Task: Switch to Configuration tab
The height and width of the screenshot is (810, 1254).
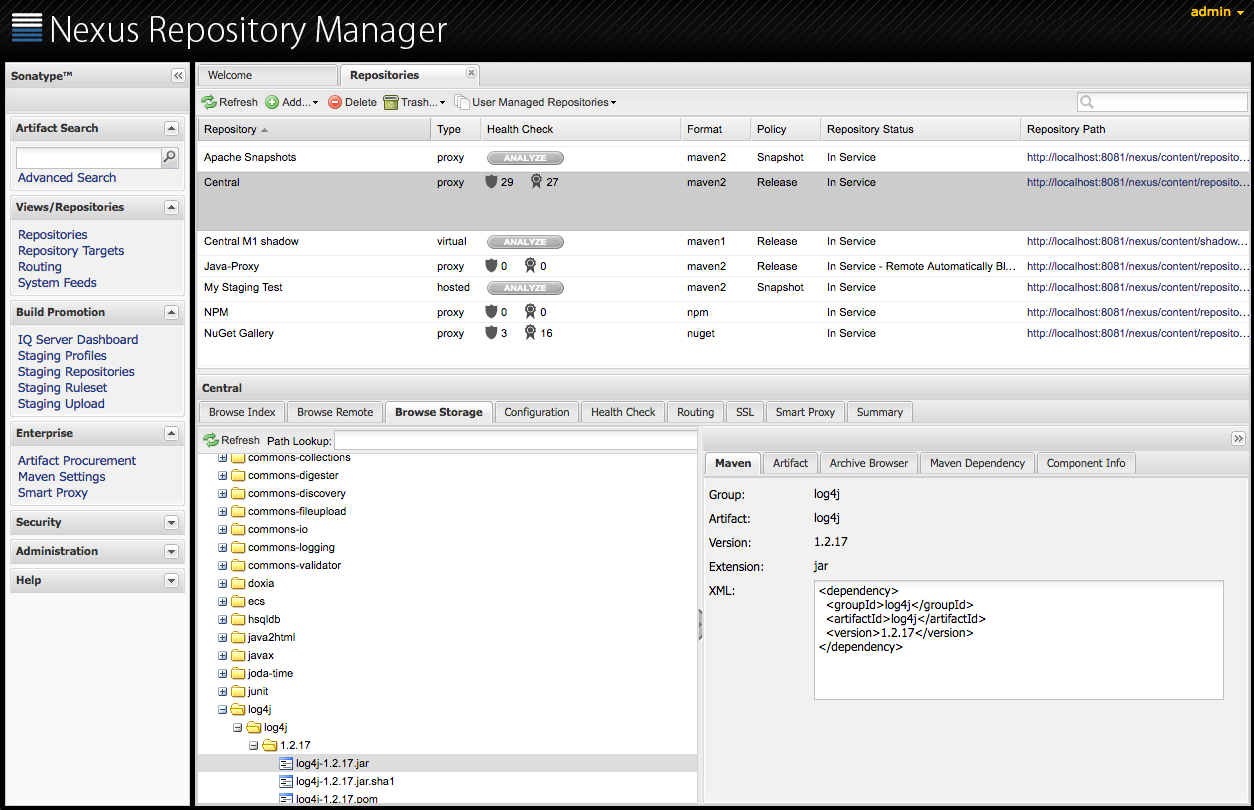Action: 537,412
